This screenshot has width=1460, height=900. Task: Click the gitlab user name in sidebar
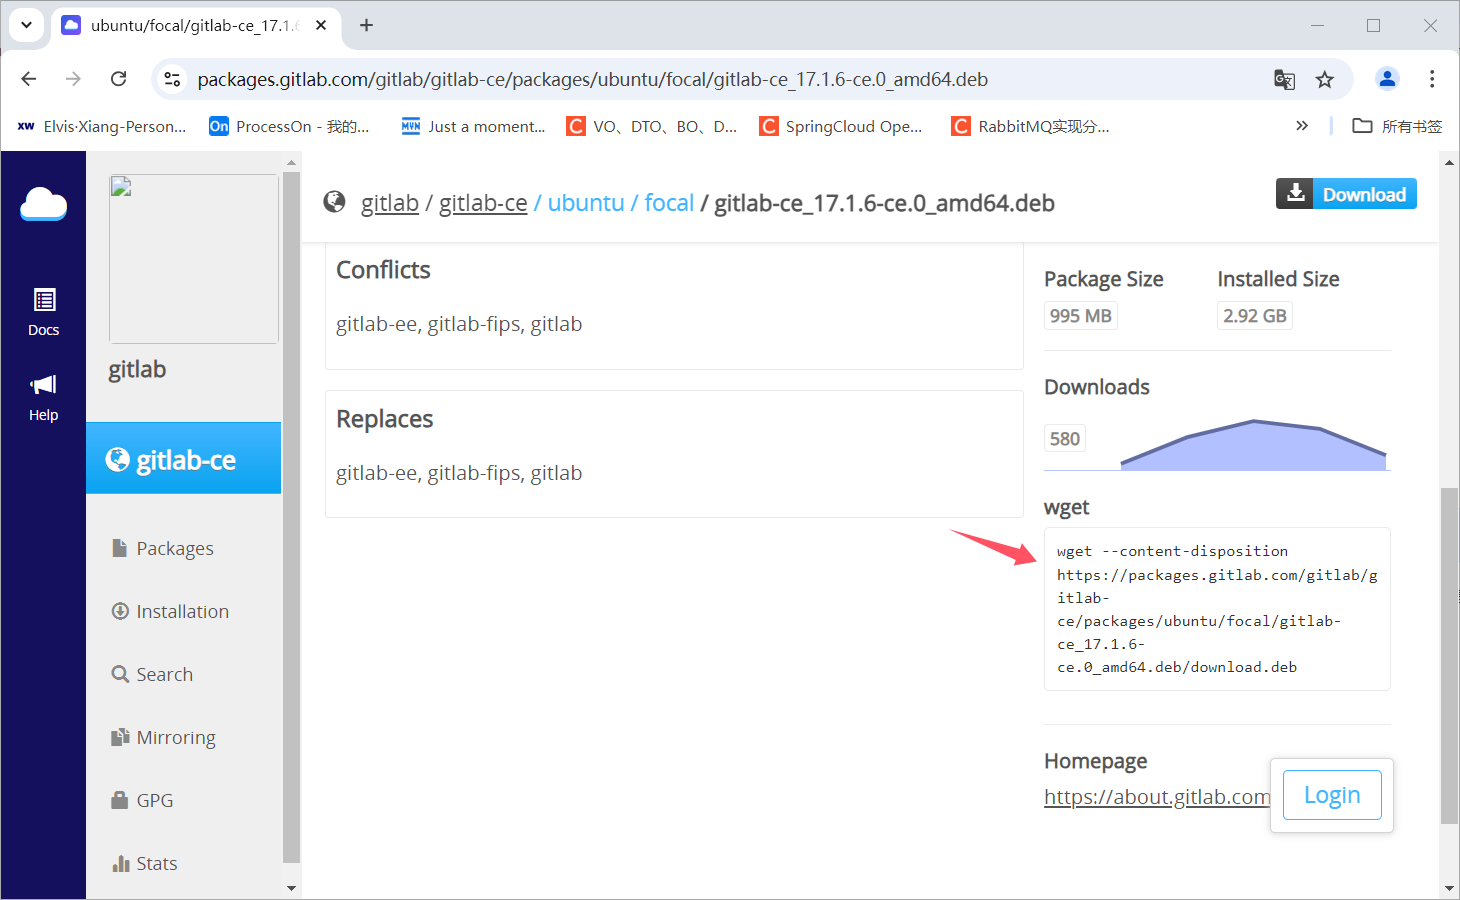pyautogui.click(x=137, y=370)
